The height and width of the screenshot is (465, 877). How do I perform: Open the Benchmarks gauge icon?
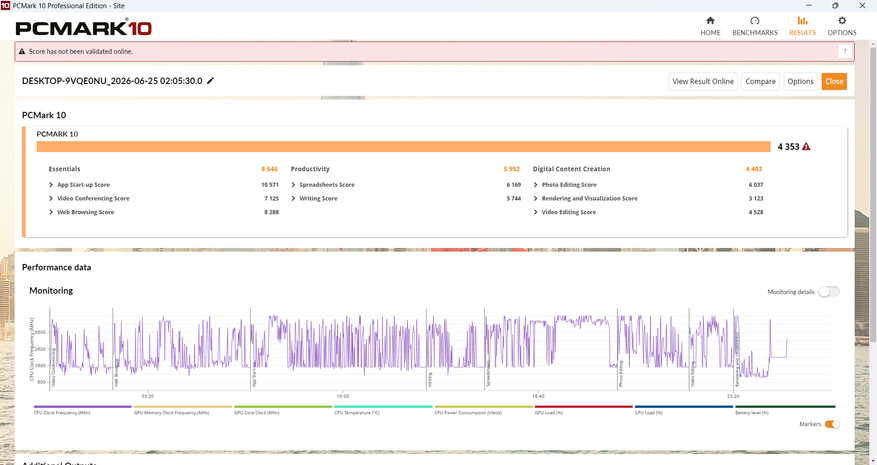point(755,21)
